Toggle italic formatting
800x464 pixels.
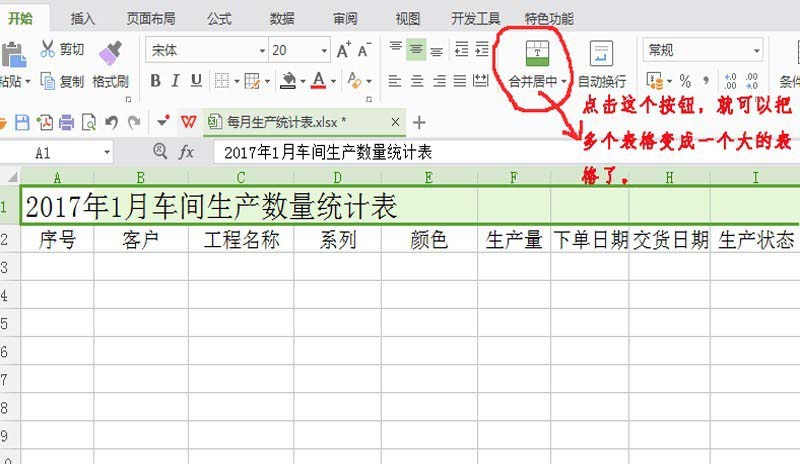[176, 81]
